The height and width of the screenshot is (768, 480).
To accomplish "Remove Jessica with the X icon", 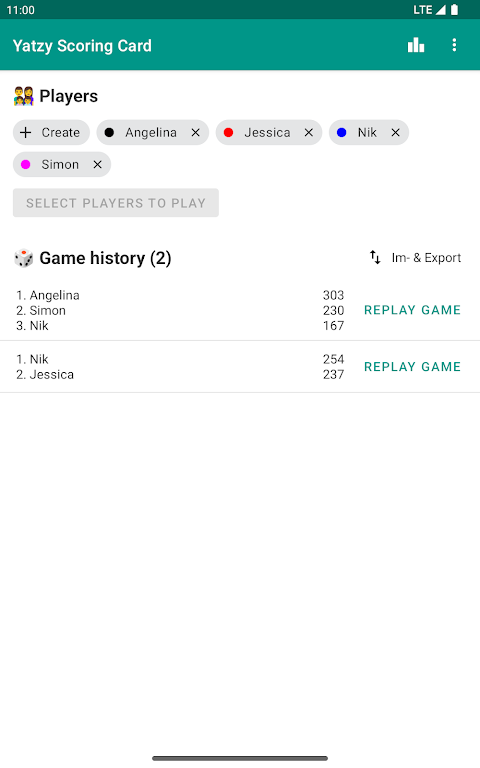I will pyautogui.click(x=309, y=133).
